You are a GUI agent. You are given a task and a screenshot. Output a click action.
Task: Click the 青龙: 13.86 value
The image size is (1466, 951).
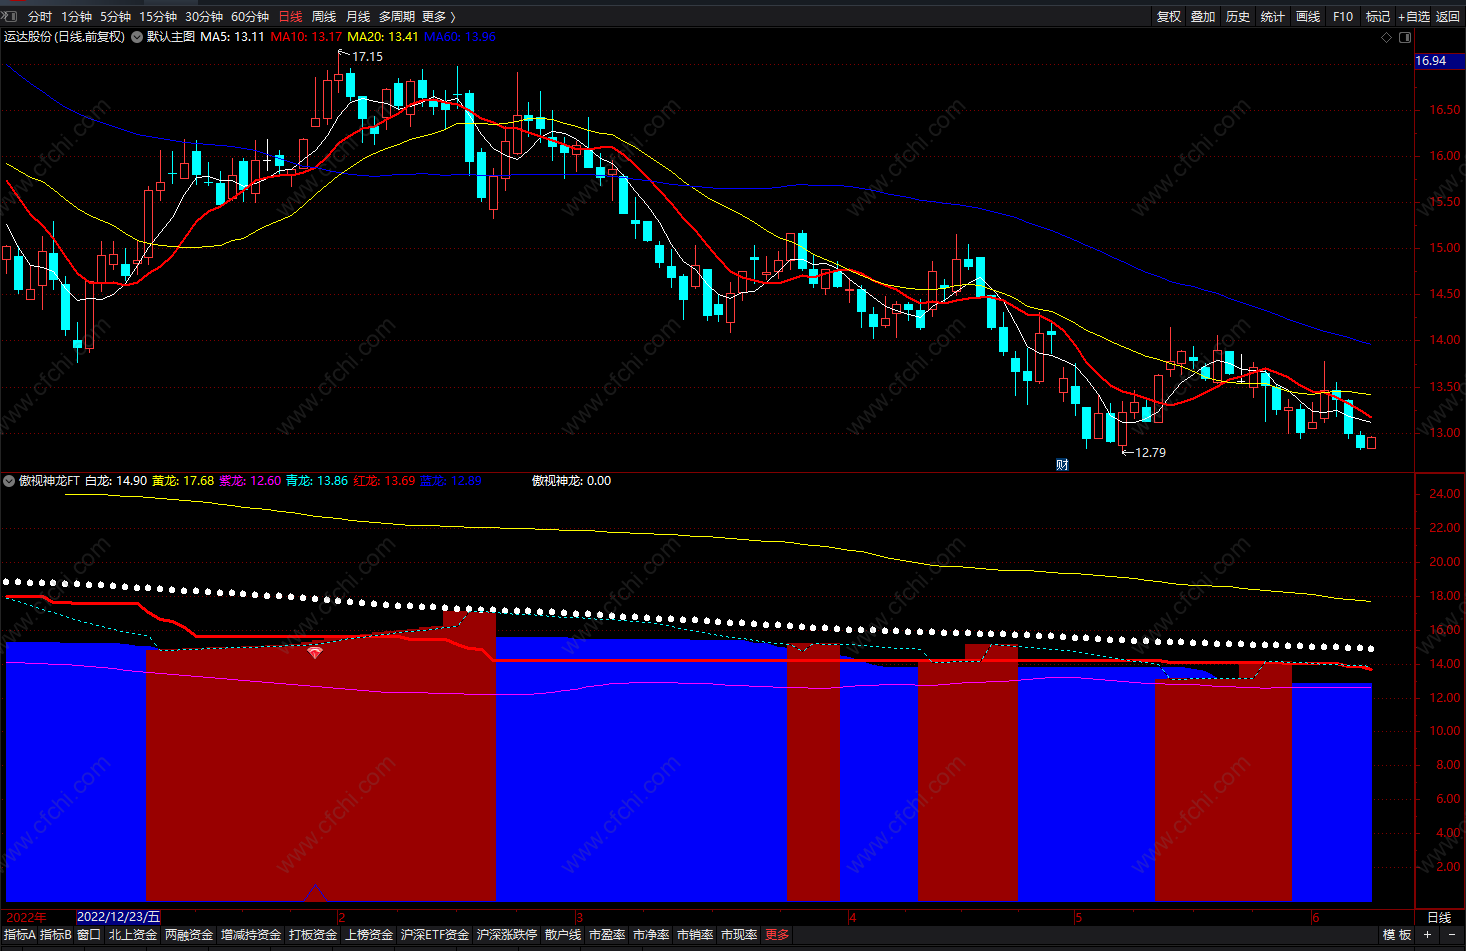[317, 481]
